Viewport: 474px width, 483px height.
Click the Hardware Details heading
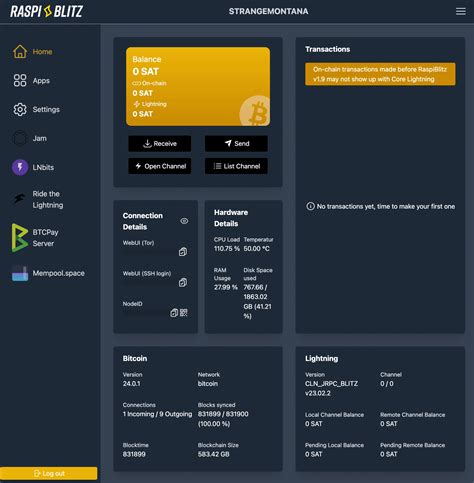coord(231,218)
